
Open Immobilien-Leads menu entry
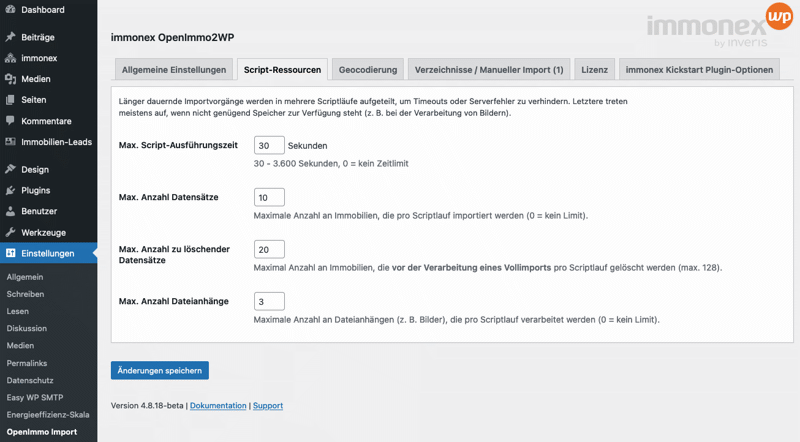(48, 142)
